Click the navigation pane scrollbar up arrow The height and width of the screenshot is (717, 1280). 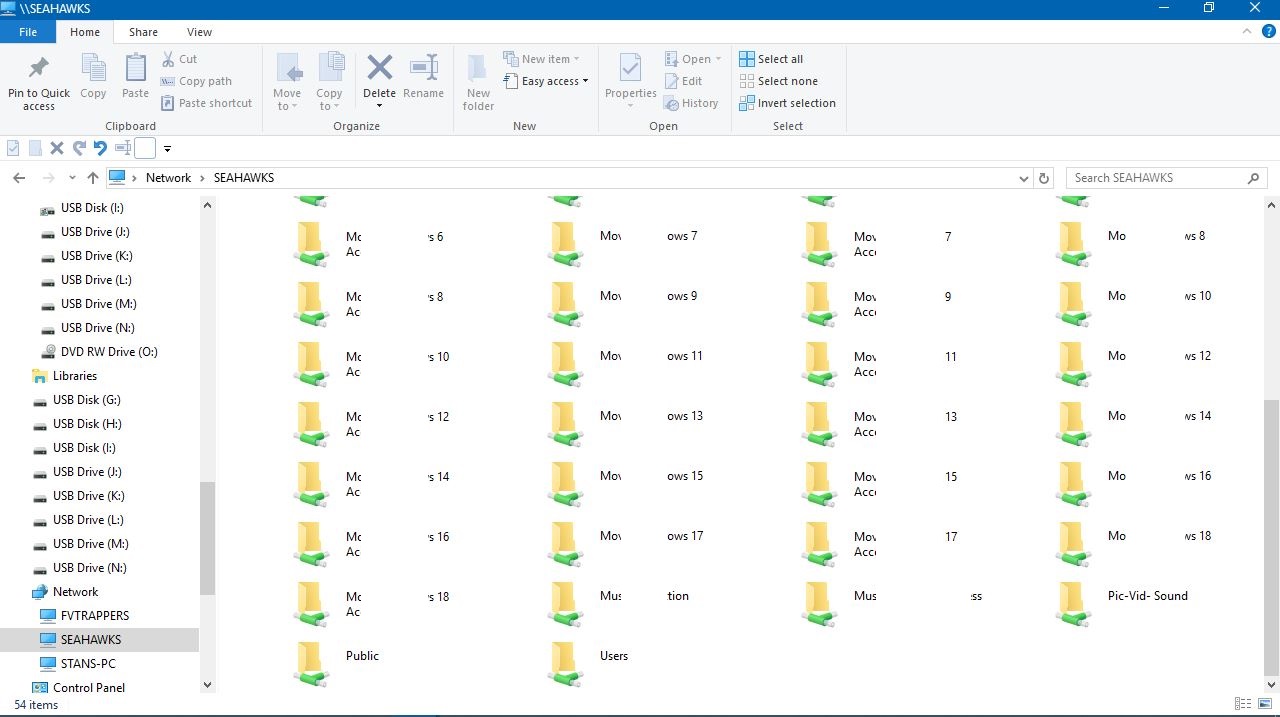click(207, 205)
